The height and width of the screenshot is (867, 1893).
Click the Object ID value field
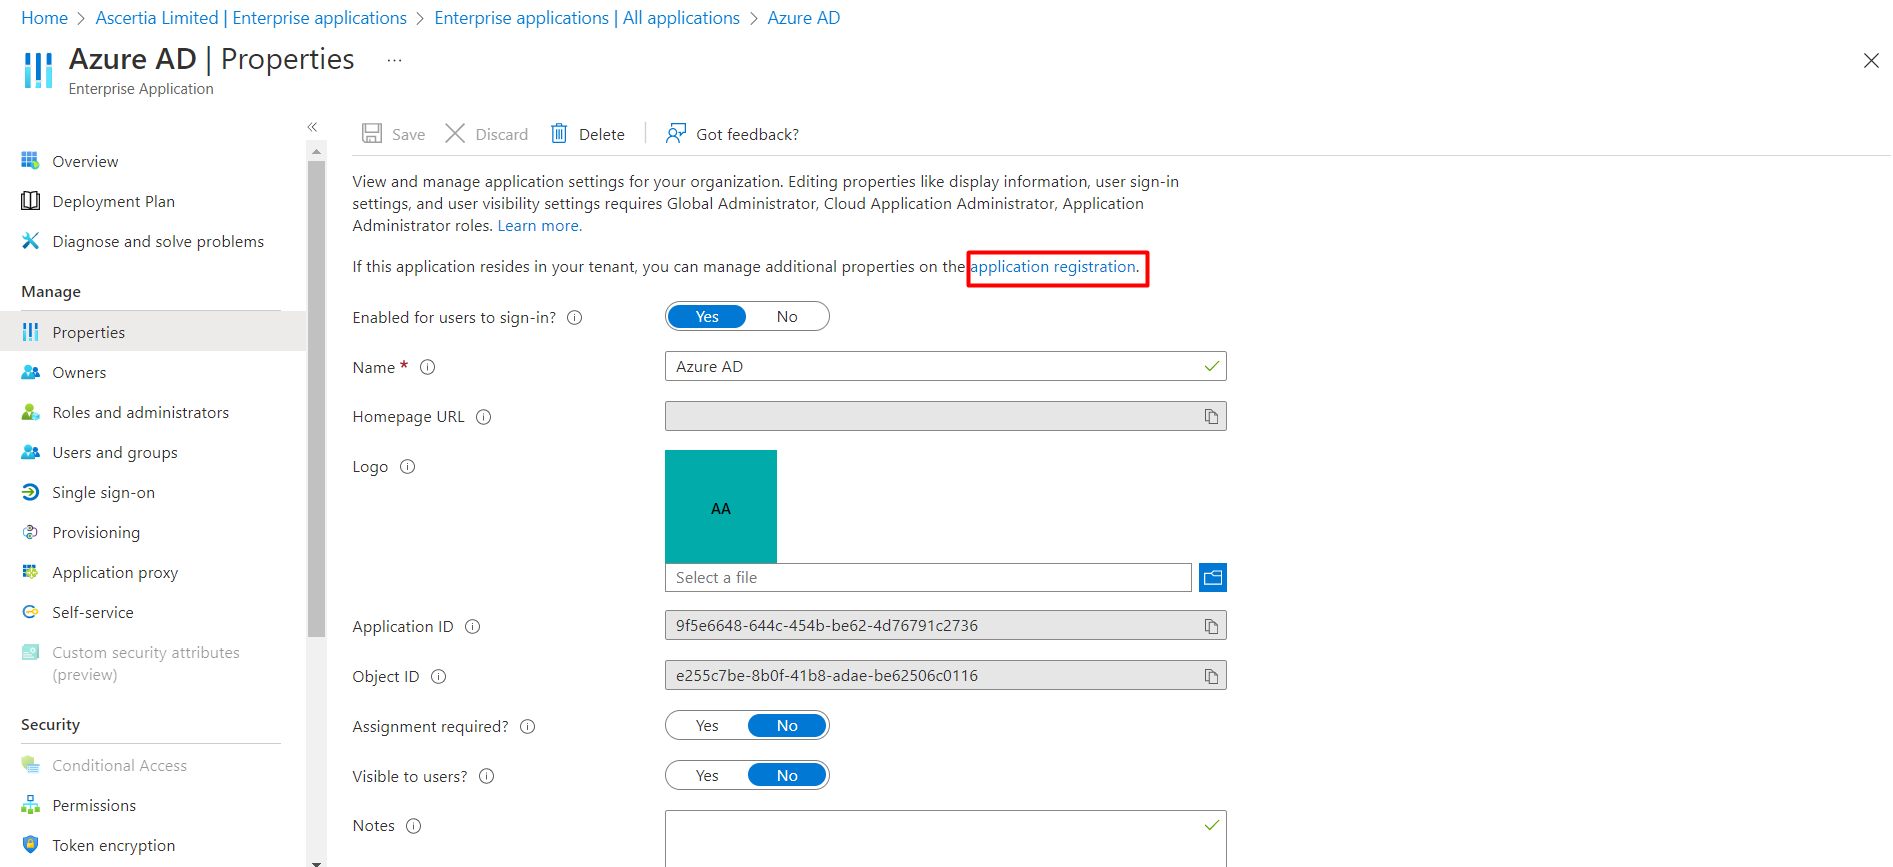coord(945,675)
